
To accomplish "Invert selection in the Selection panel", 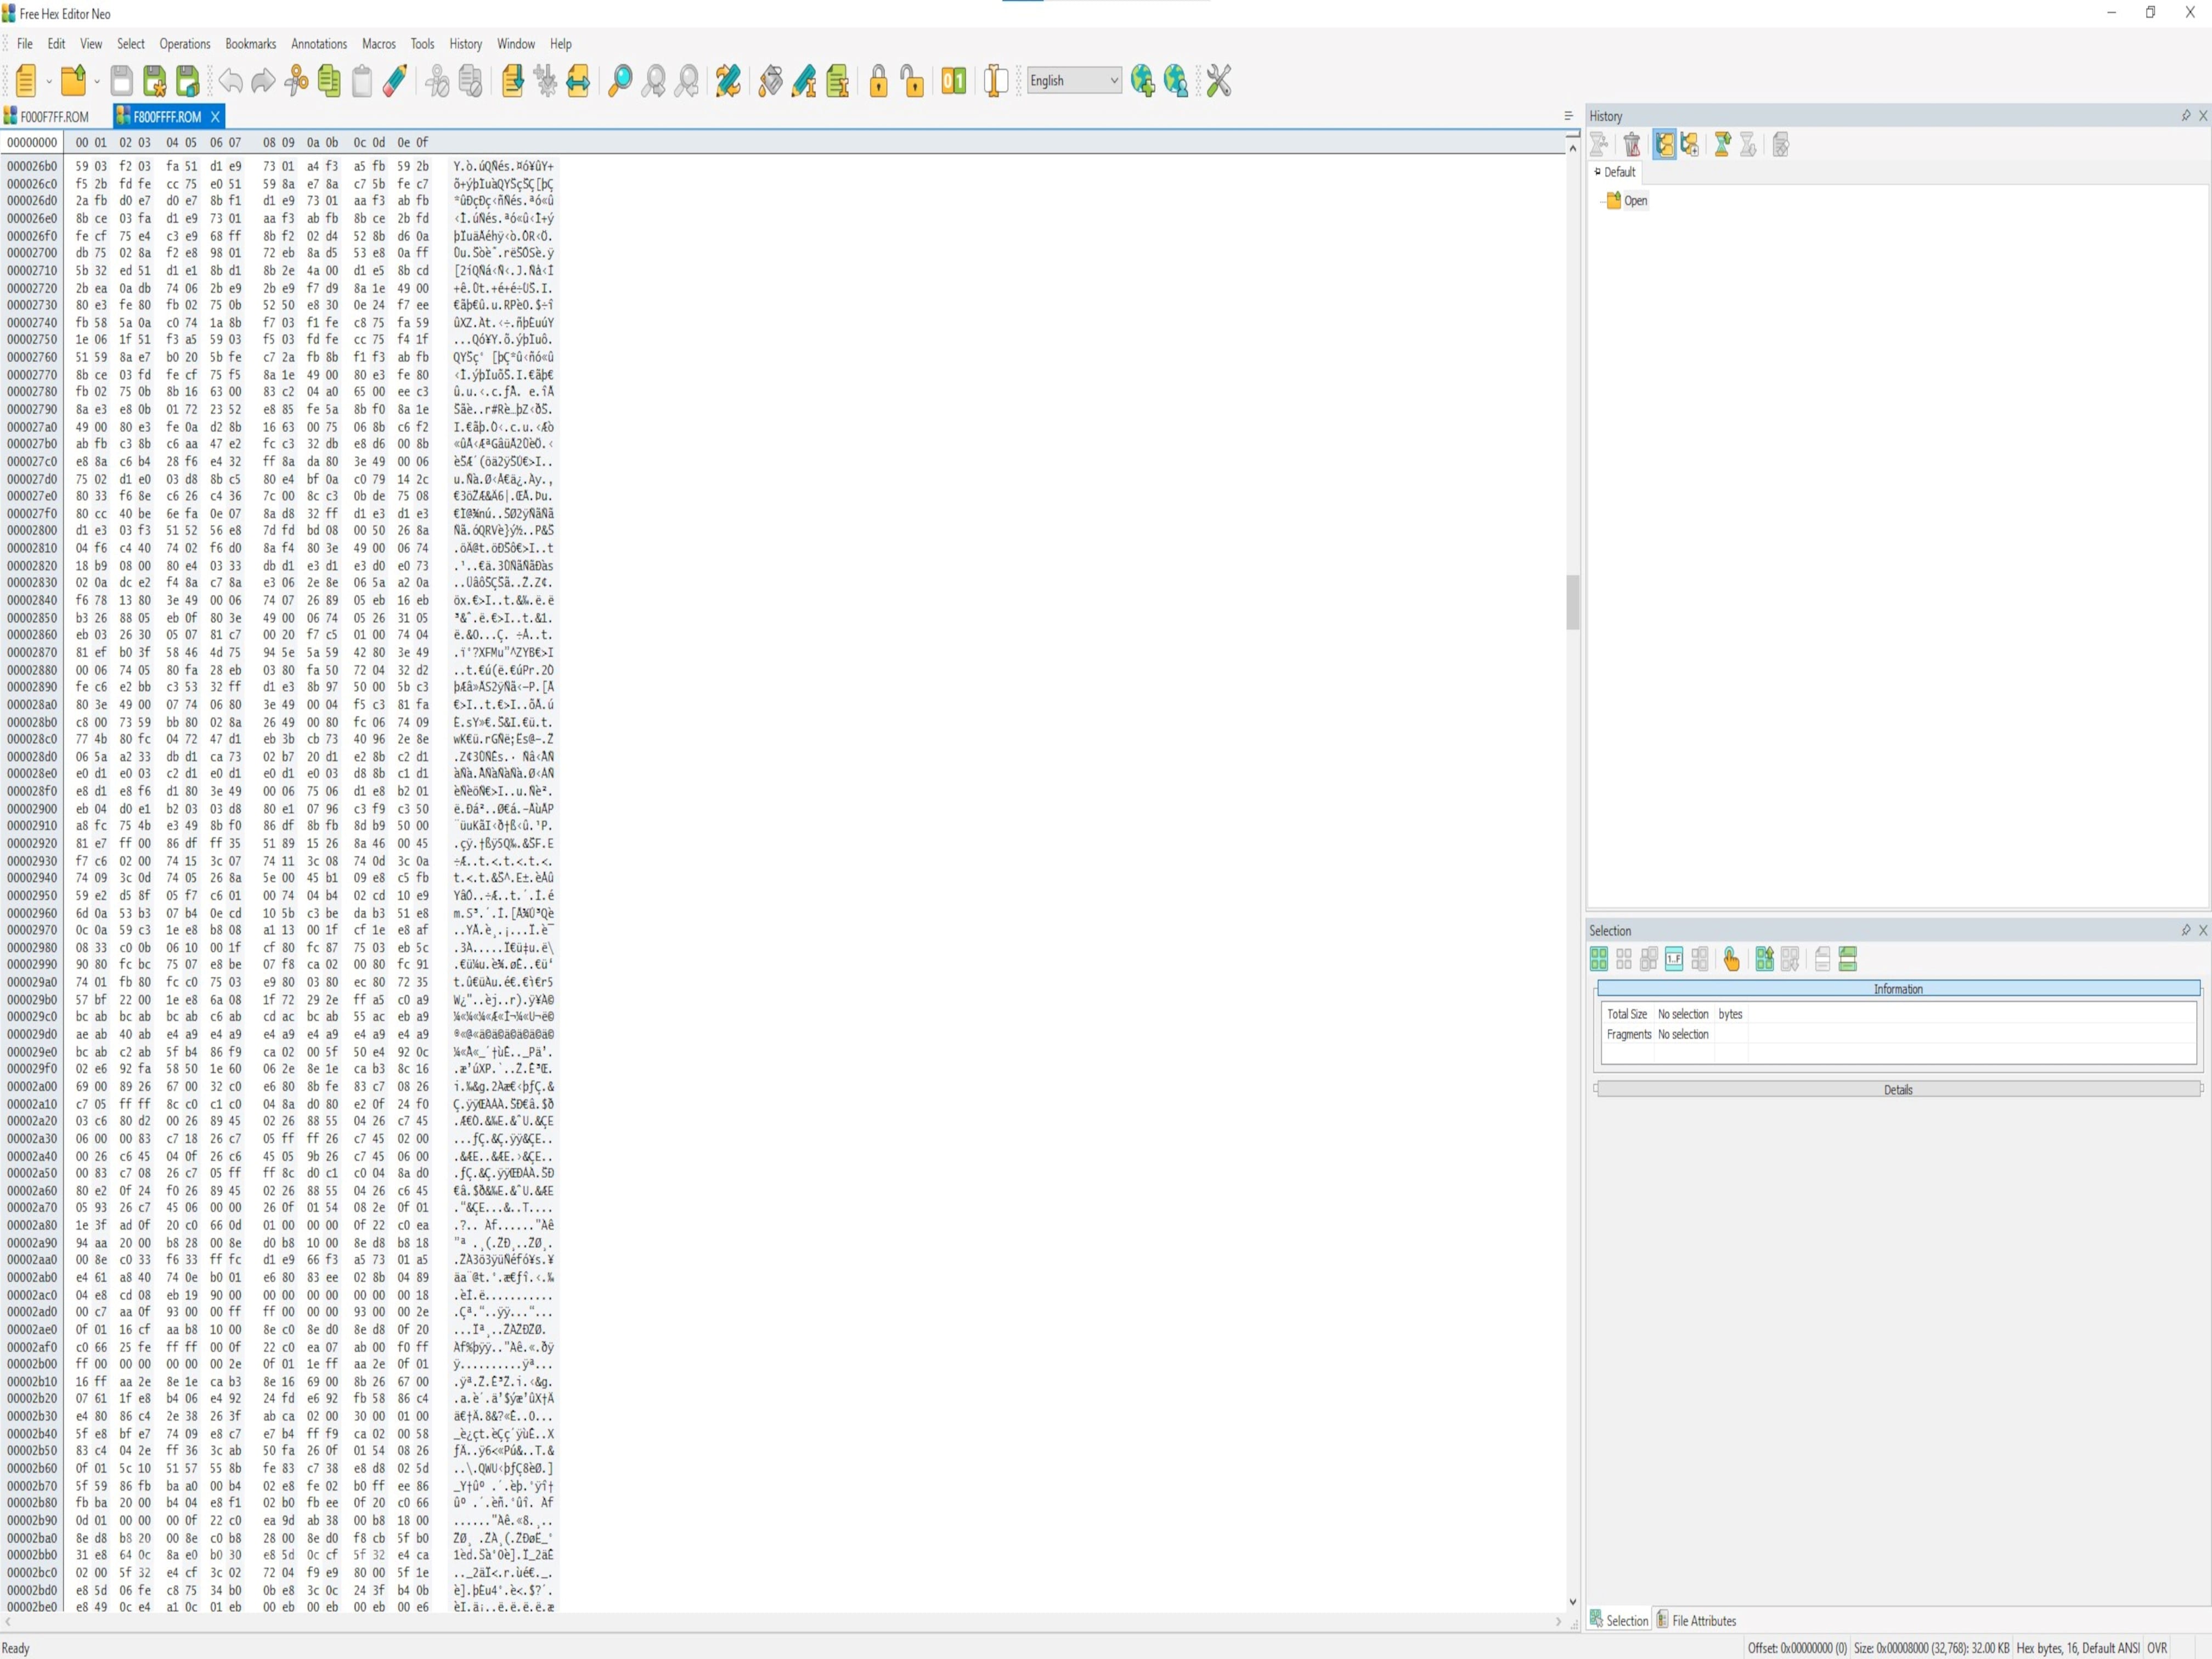I will 1649,959.
